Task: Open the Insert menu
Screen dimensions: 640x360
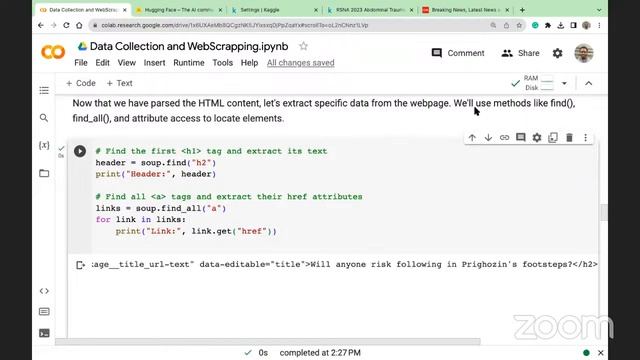Action: point(154,63)
